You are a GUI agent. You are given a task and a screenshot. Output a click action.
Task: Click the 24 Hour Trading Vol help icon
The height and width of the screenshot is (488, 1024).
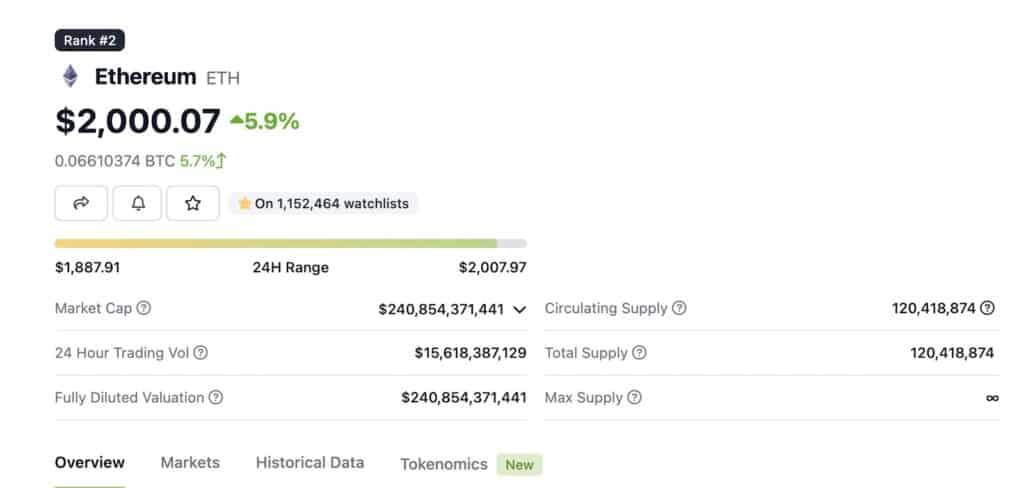pos(200,353)
